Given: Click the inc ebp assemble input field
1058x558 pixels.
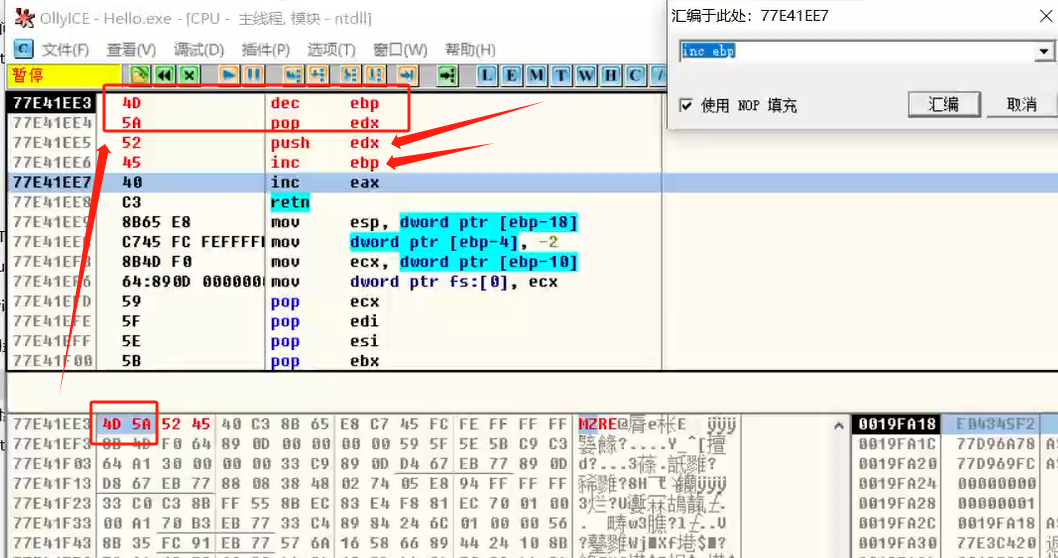Looking at the screenshot, I should (855, 52).
